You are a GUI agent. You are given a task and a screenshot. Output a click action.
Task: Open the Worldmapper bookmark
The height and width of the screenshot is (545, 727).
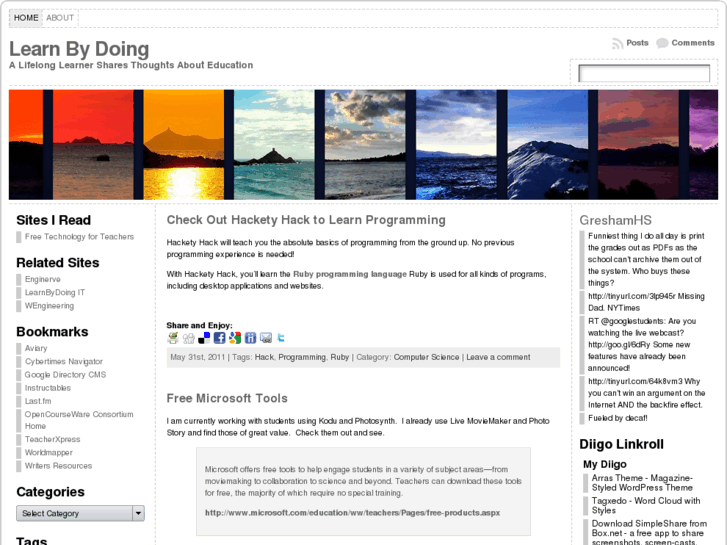49,452
